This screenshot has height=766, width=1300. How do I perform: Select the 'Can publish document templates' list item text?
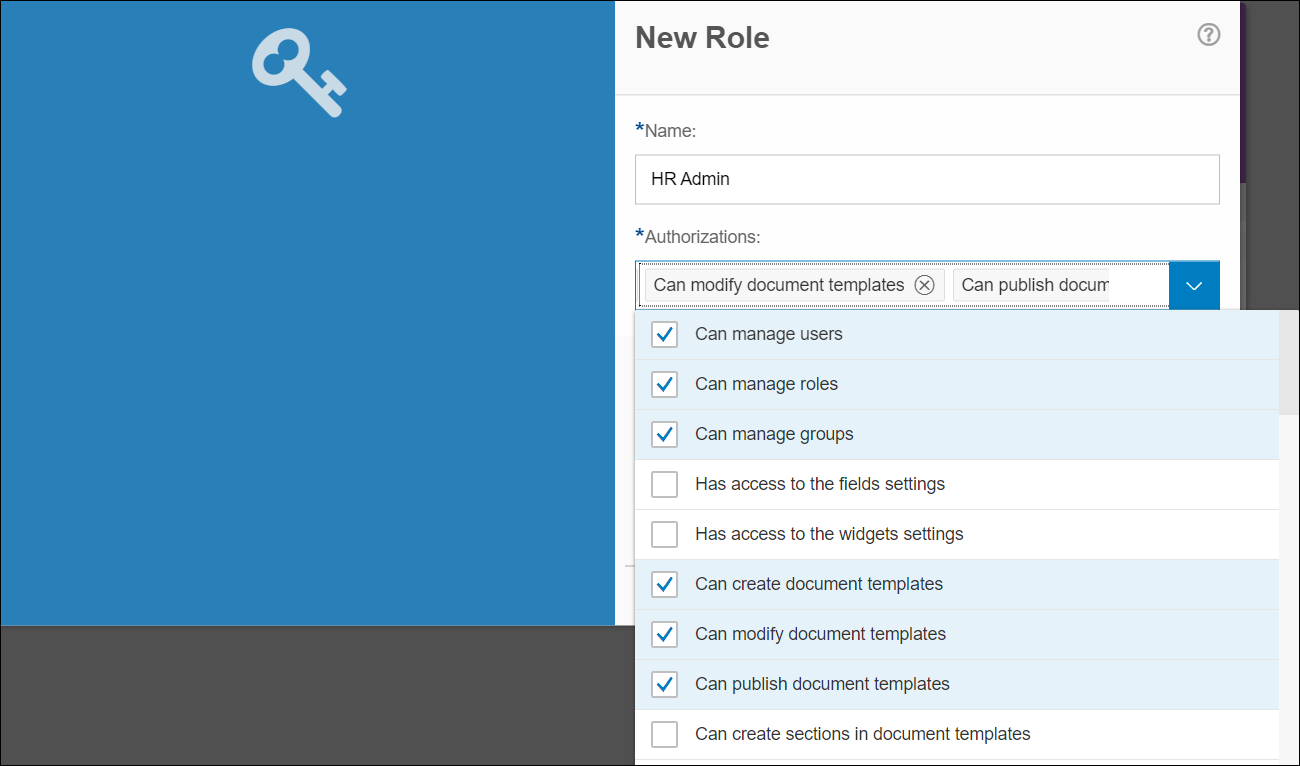click(822, 684)
